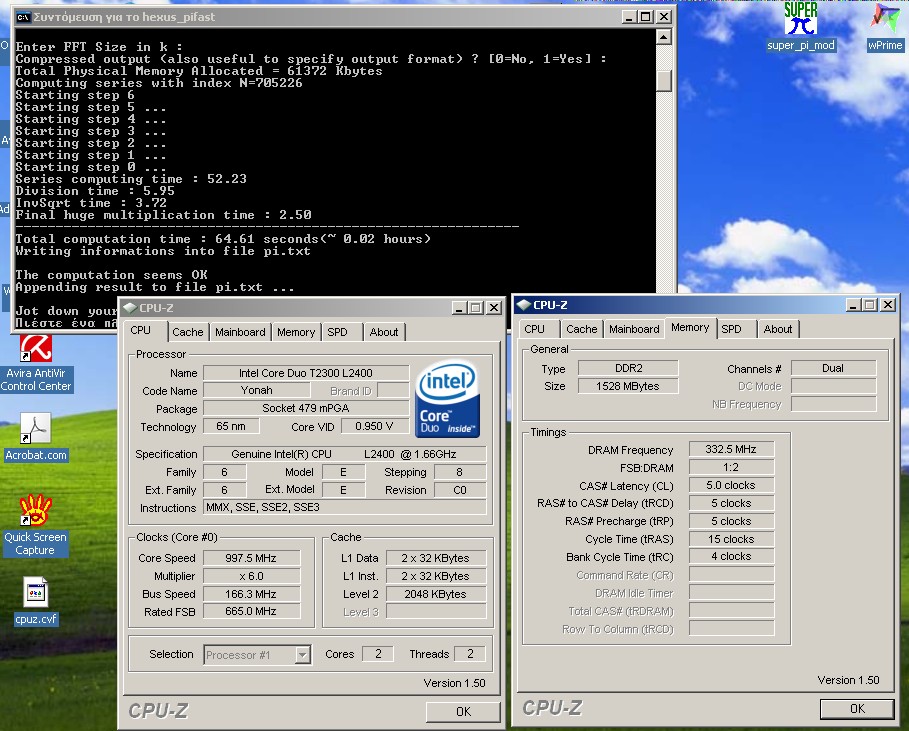
Task: Switch to Cache tab in left CPU-Z
Action: (x=187, y=332)
